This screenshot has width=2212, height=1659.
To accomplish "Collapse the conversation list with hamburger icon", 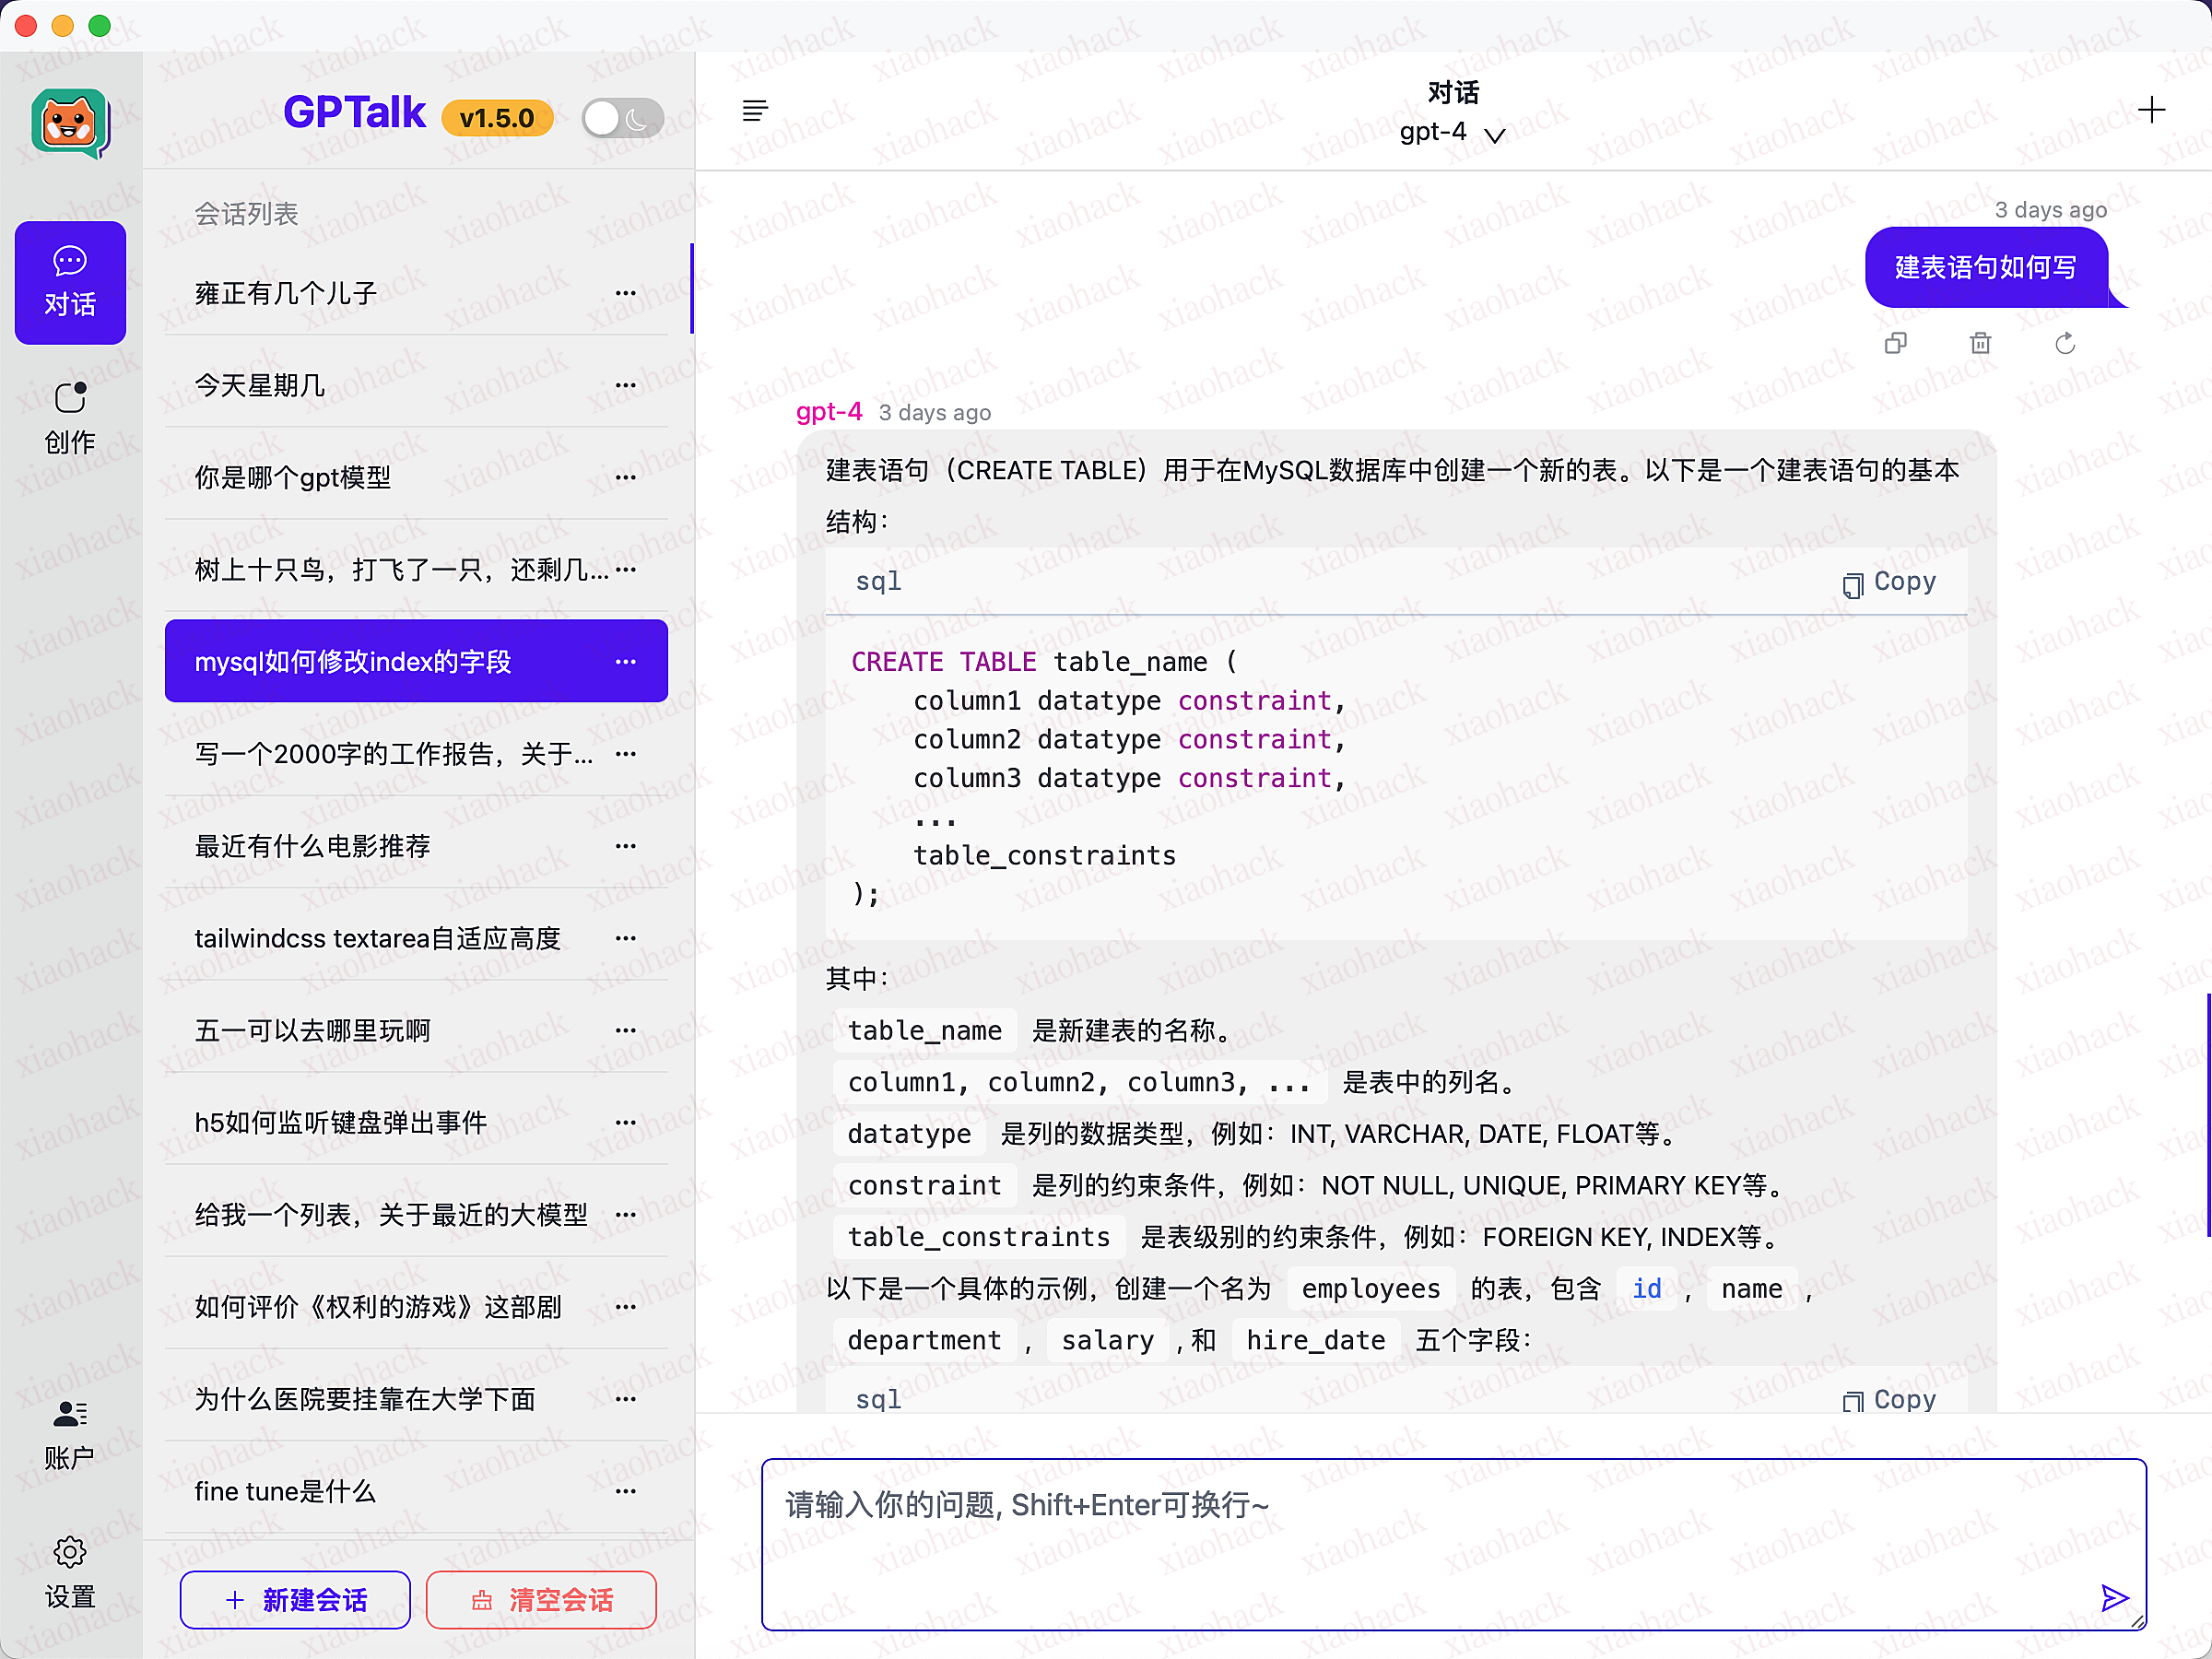I will click(x=755, y=110).
